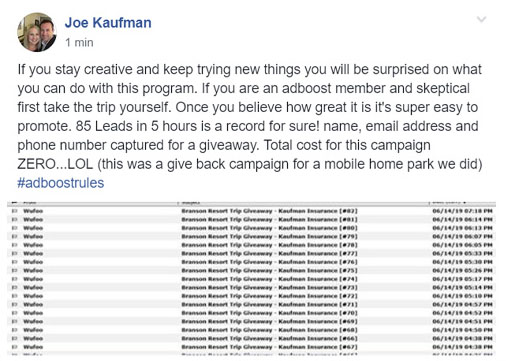Open the email received 06/14/19 04:57 PM
Screen dimensions: 506x361
tap(252, 305)
